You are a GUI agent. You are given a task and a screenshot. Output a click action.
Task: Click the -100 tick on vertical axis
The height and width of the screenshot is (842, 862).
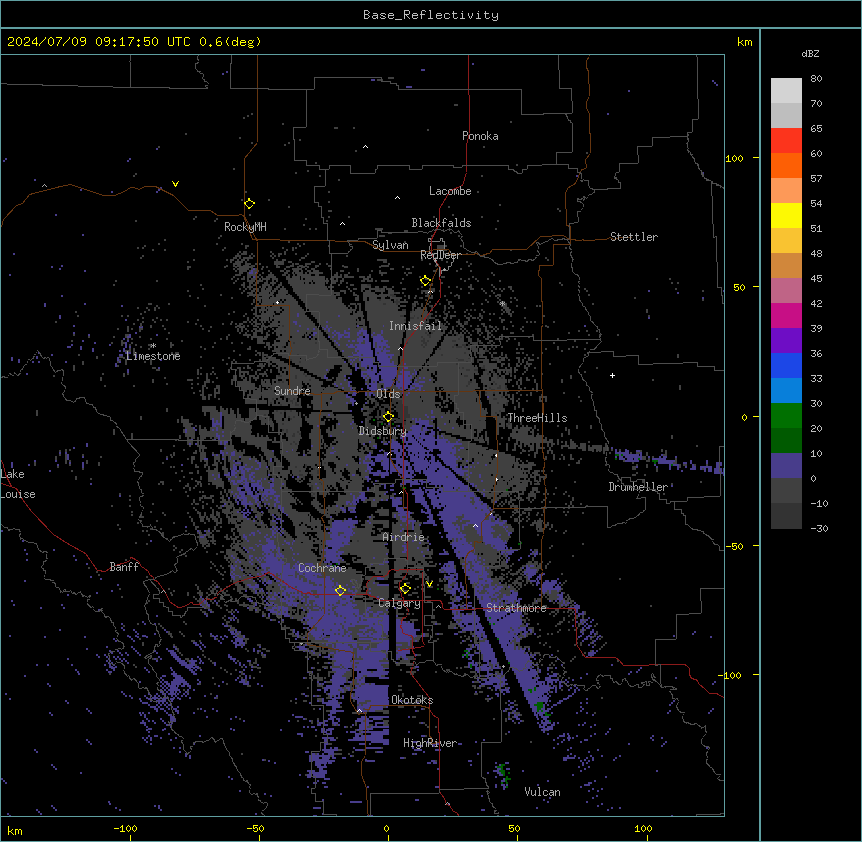731,675
